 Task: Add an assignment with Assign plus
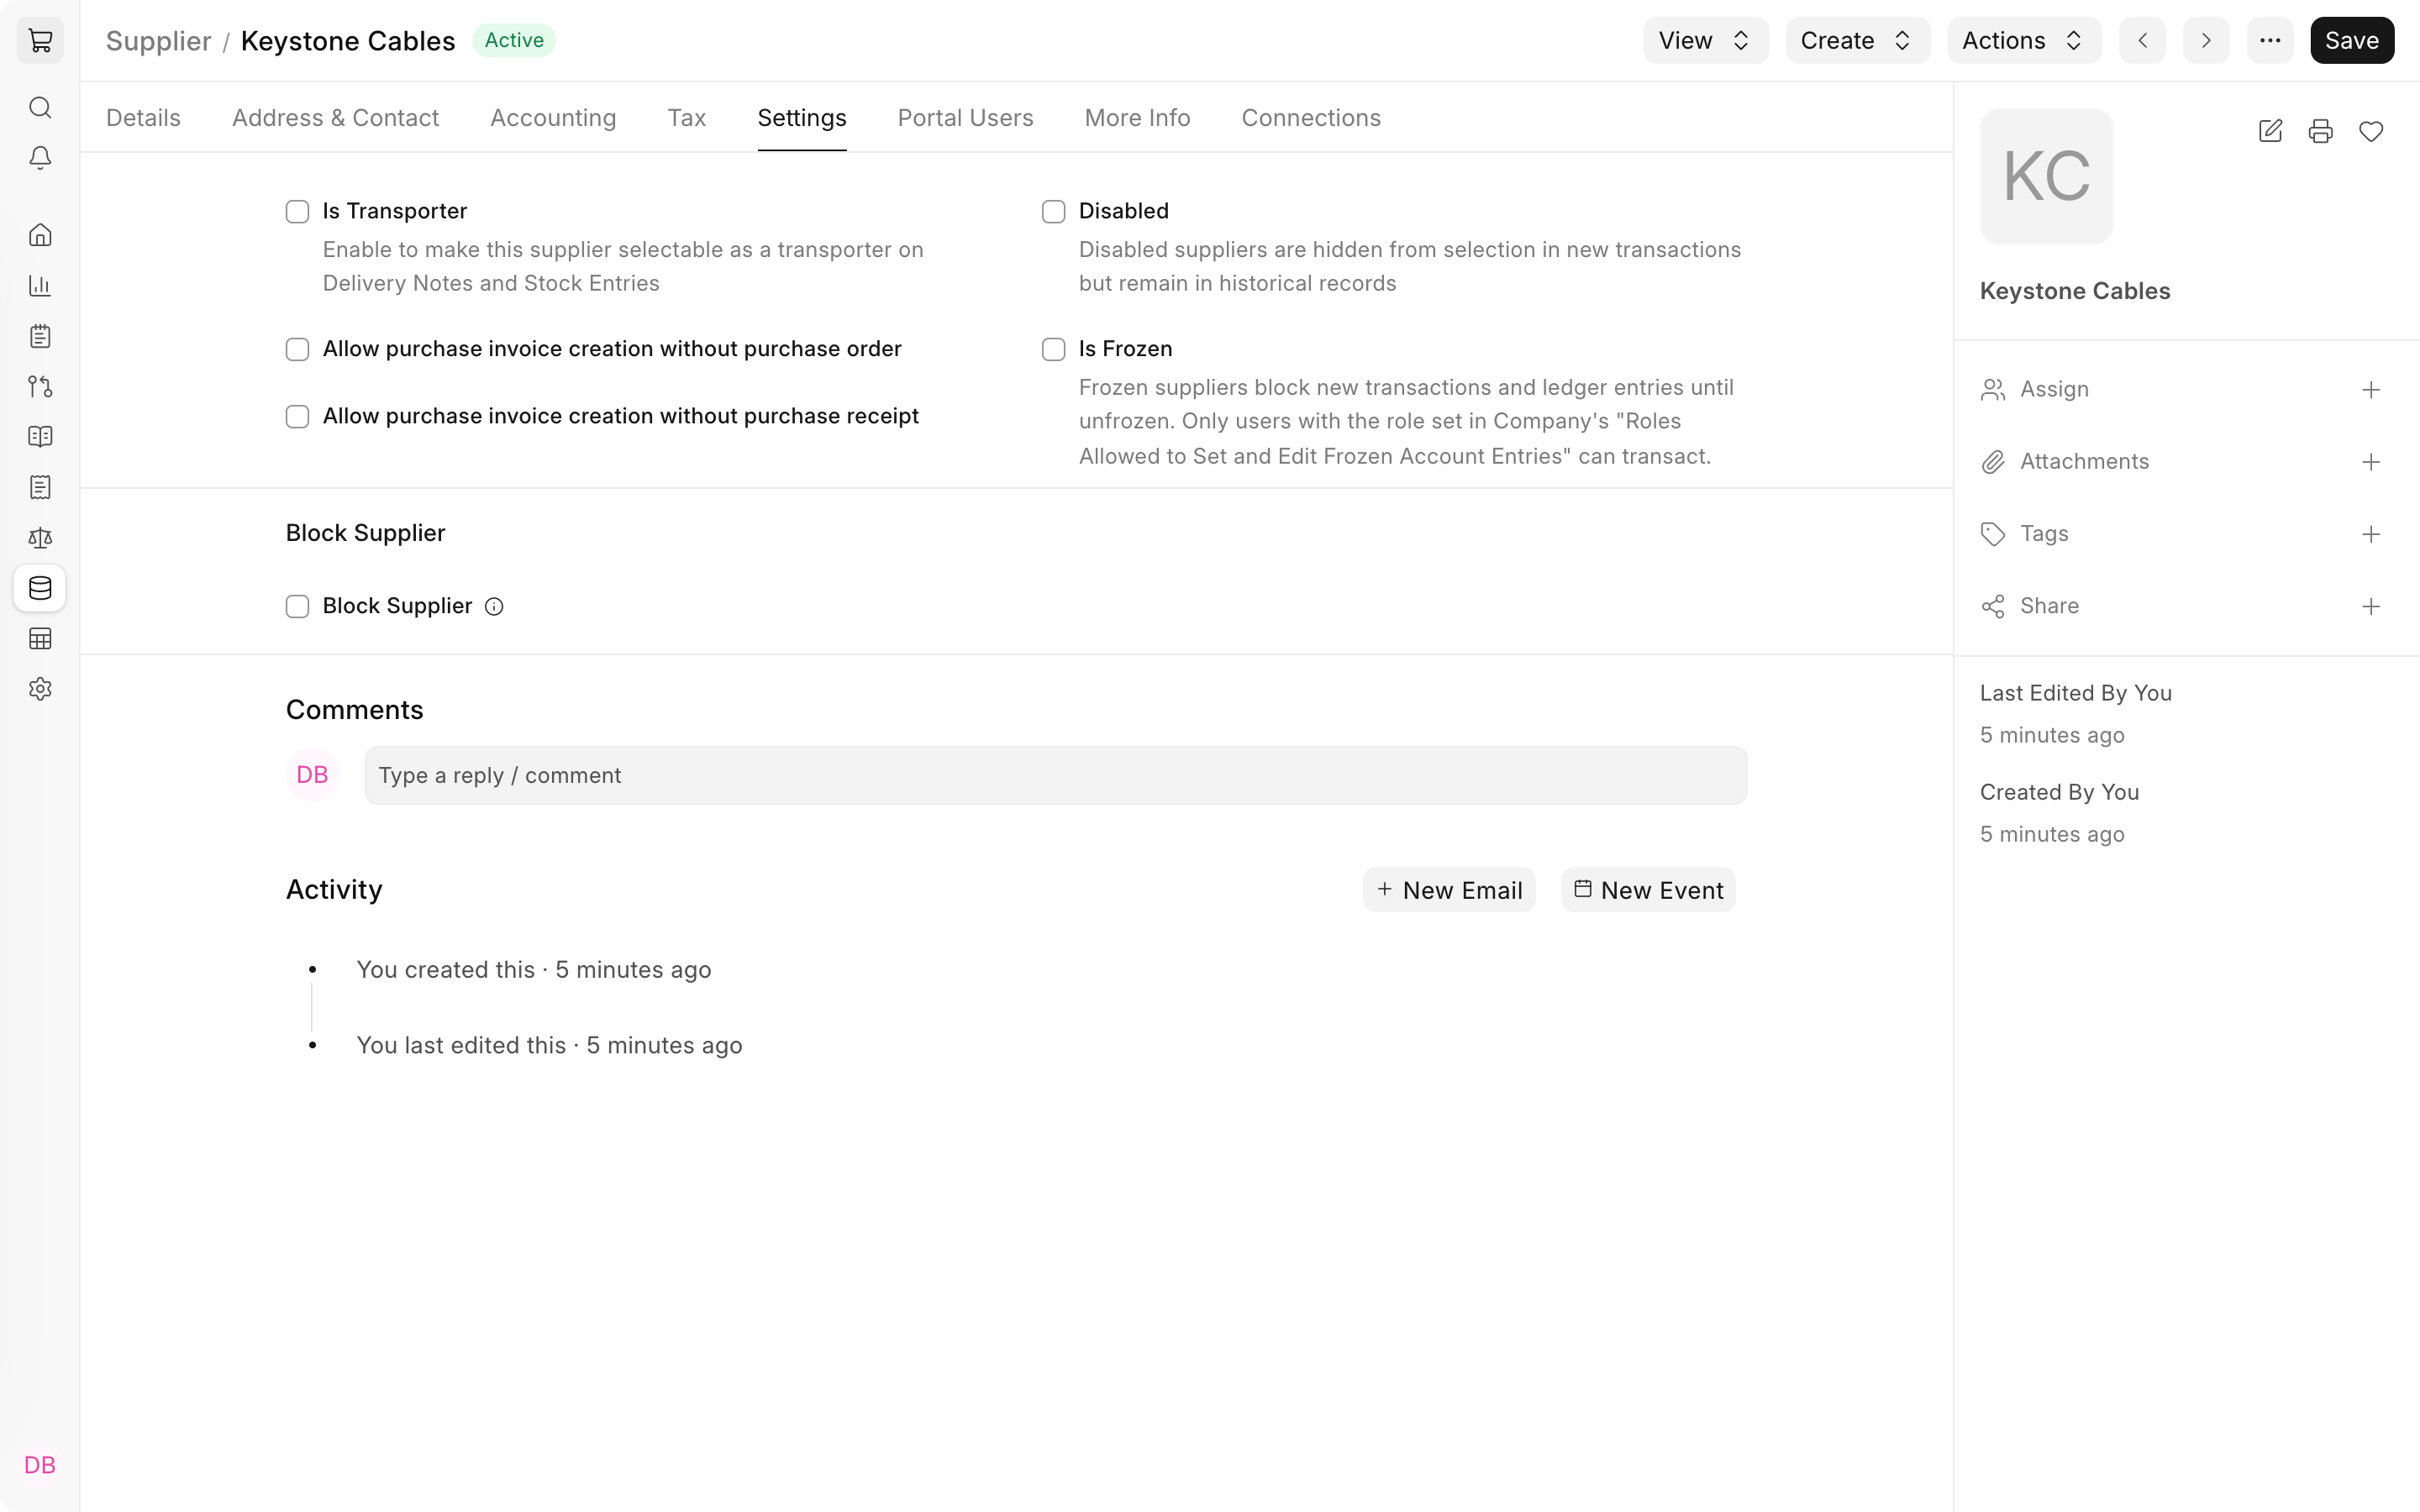(x=2371, y=390)
